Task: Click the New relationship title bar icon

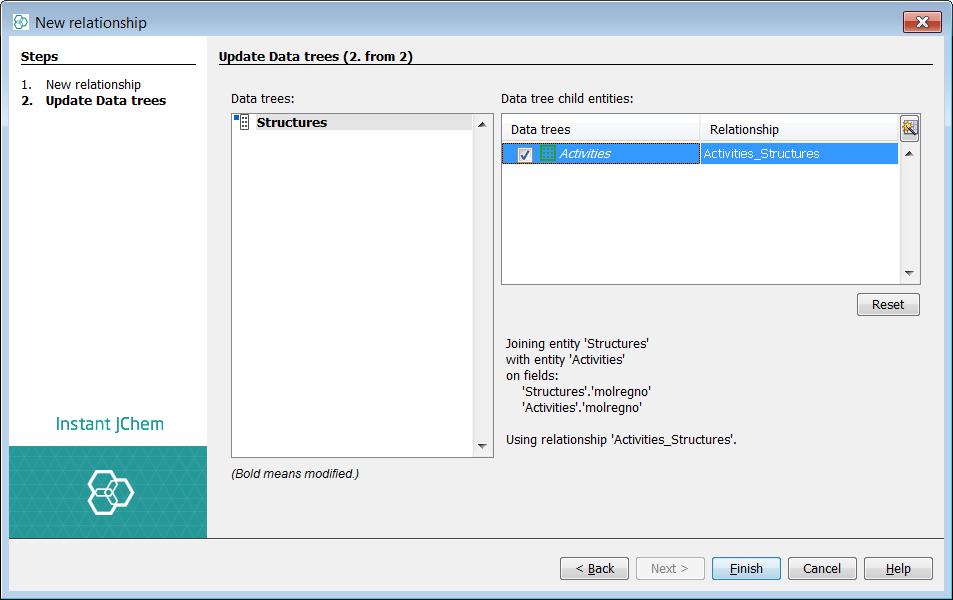Action: (x=21, y=22)
